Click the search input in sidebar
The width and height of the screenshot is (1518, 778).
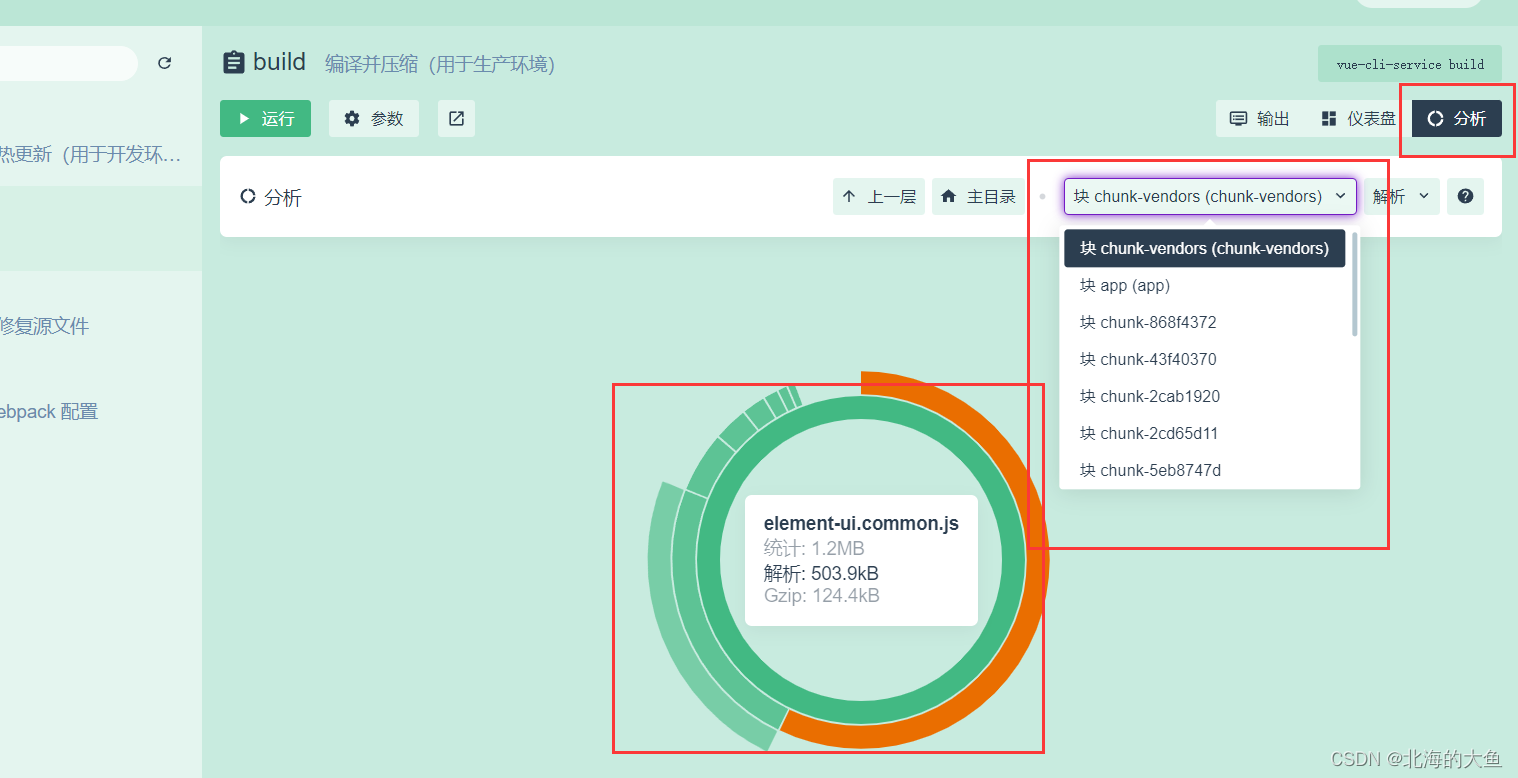(x=68, y=63)
